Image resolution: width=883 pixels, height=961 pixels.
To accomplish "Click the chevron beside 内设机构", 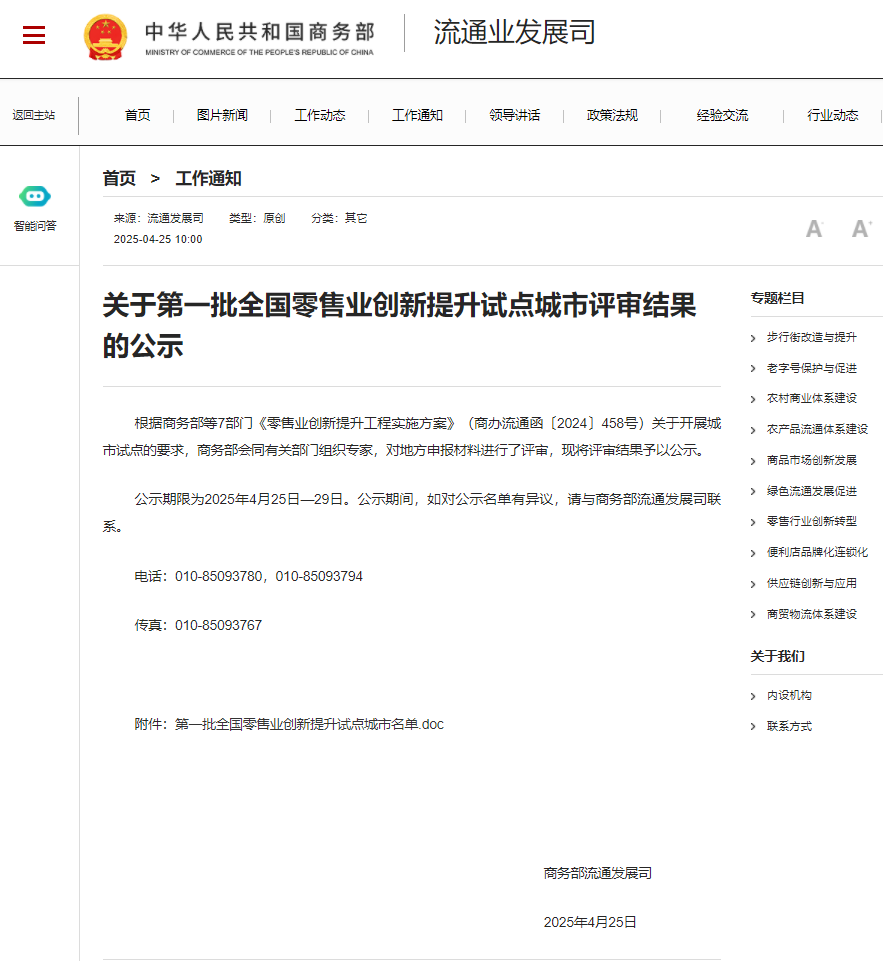I will coord(753,696).
